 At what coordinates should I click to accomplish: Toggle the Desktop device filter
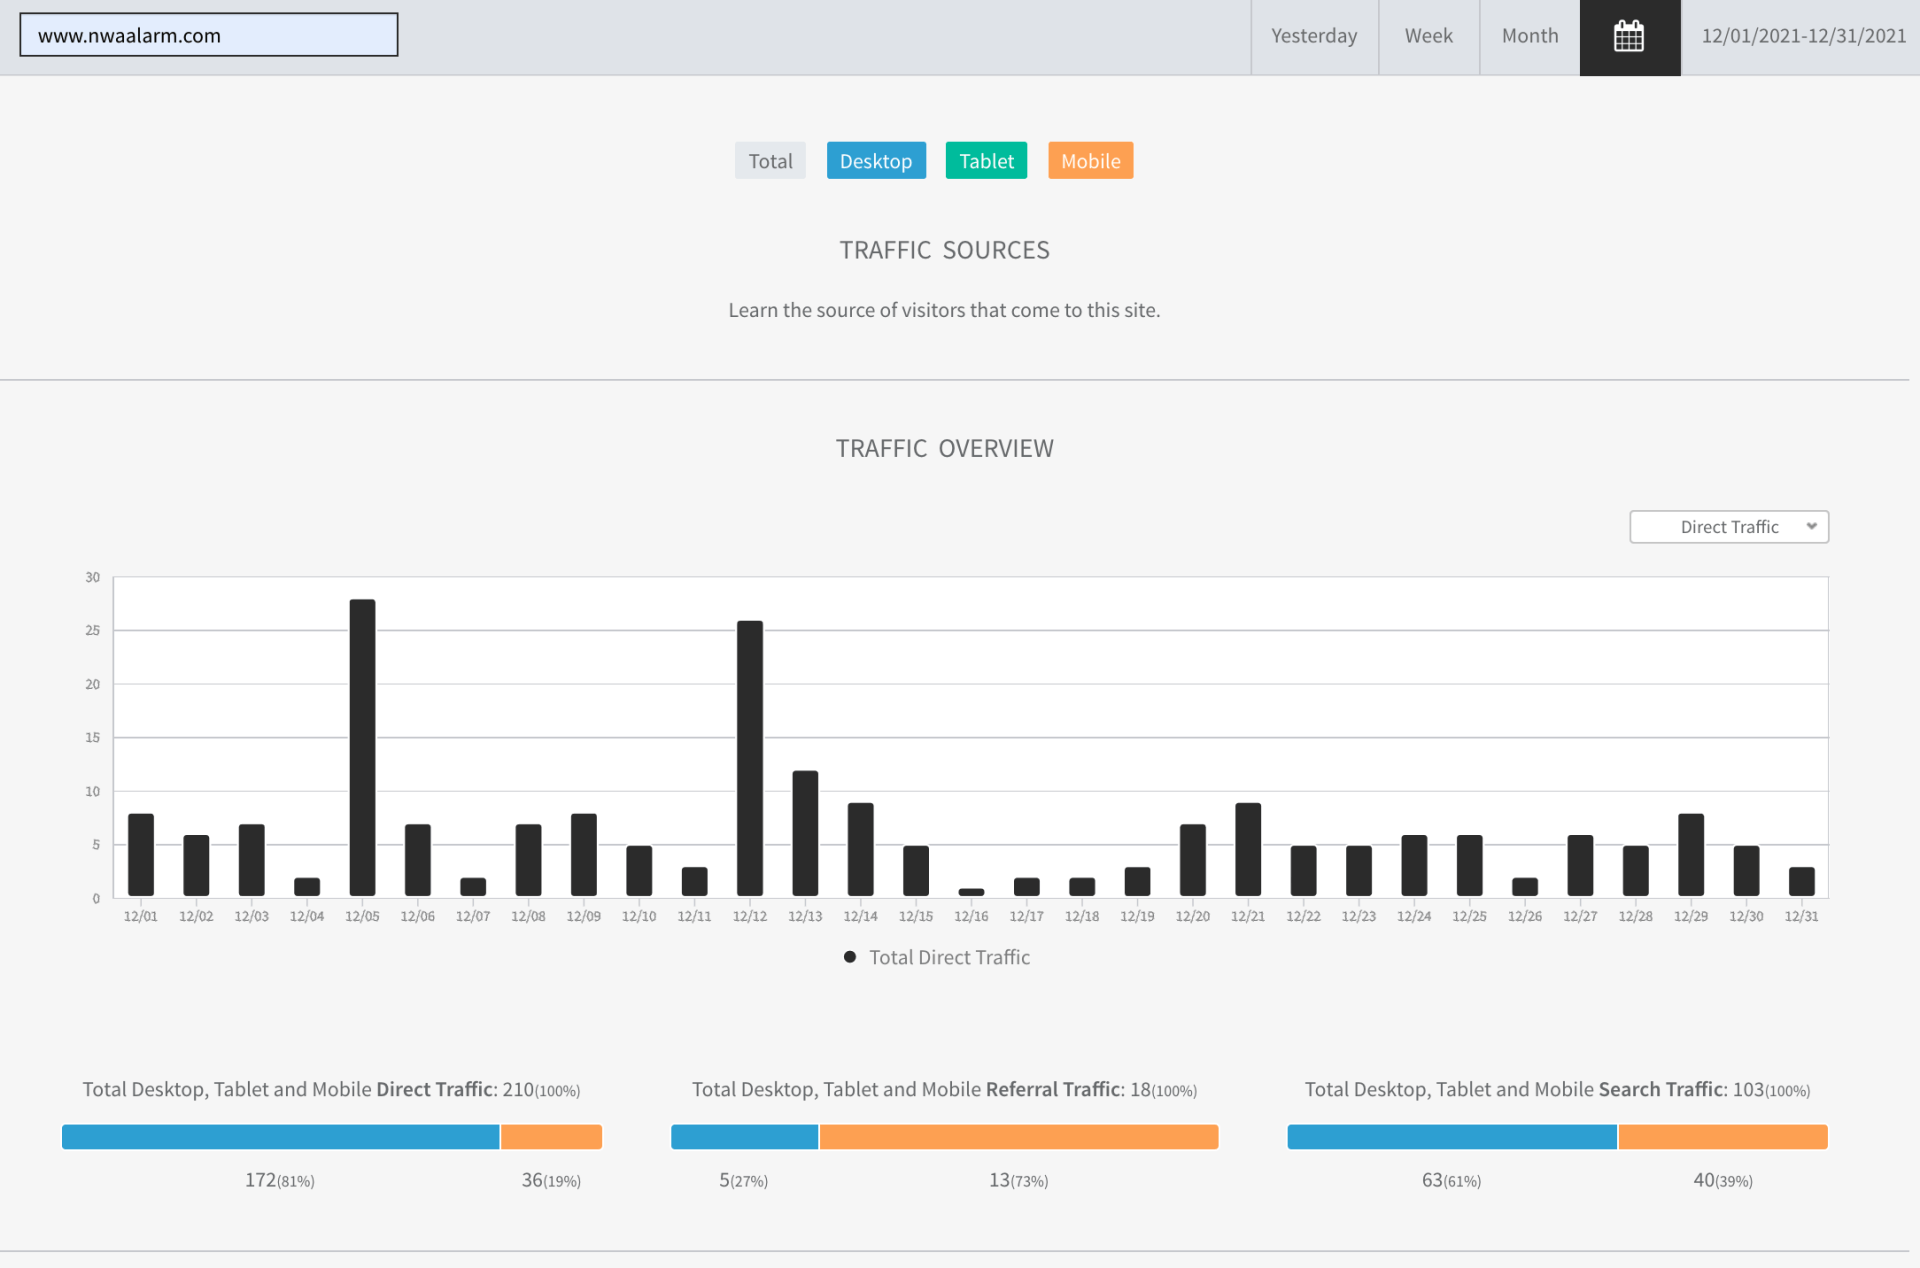(876, 161)
